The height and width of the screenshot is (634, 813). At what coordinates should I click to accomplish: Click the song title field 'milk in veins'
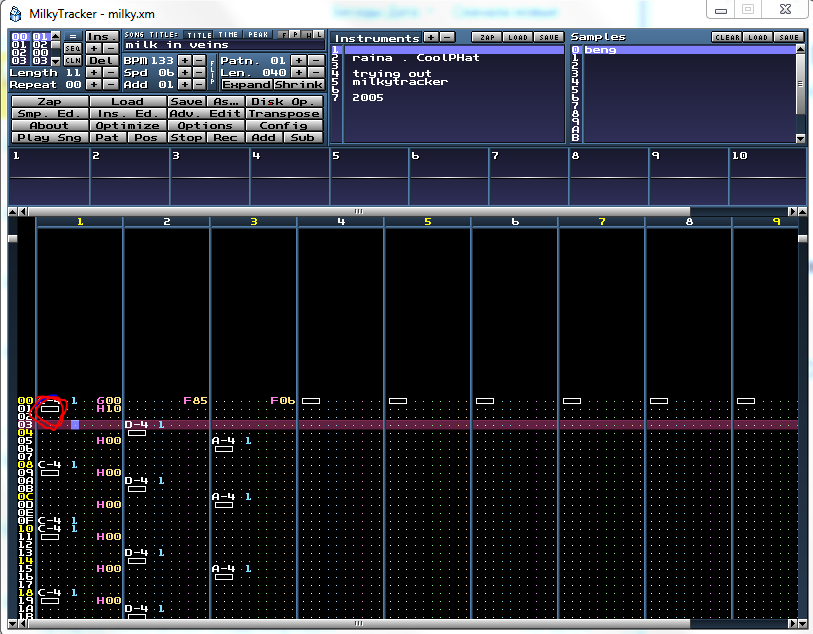[223, 45]
